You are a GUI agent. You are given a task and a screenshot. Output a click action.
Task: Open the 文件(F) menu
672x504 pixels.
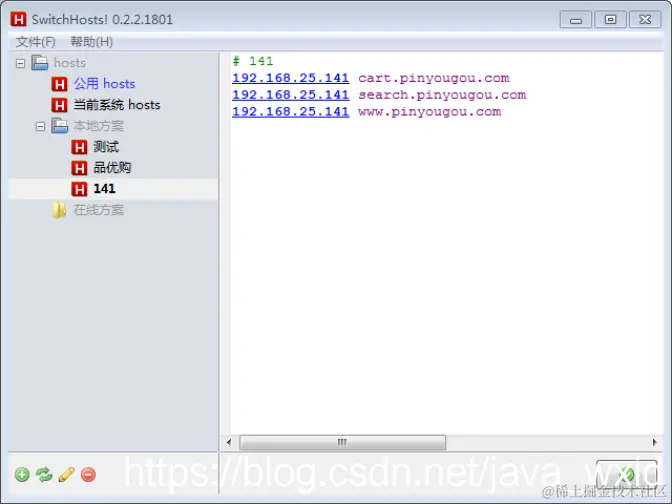point(36,42)
